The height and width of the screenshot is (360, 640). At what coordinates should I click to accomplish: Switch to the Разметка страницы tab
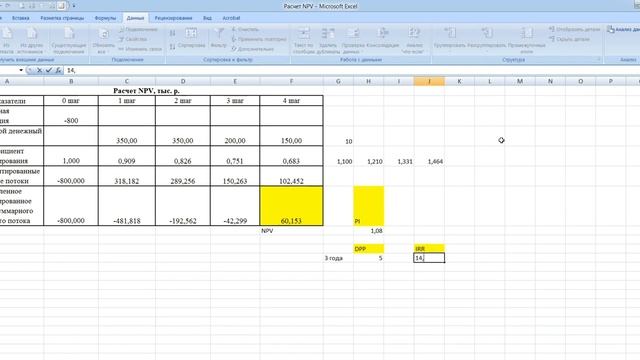62,18
